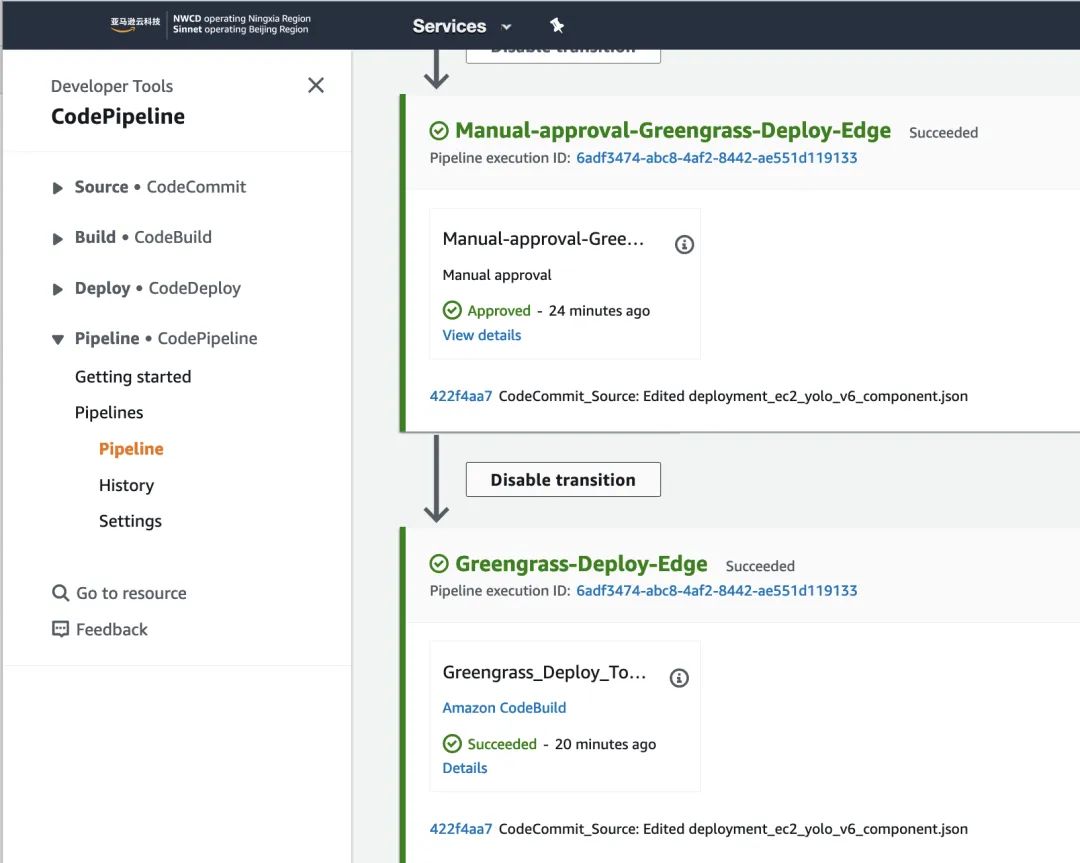Open the 422f4aa7 commit link in the Greengrass stage
Viewport: 1080px width, 863px height.
click(x=461, y=829)
